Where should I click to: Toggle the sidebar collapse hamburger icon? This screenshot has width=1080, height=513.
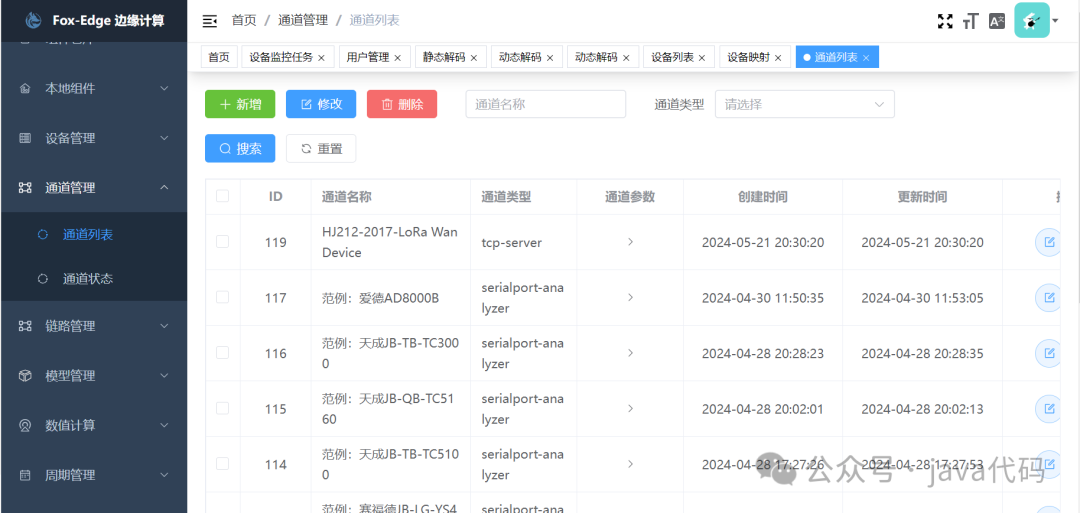209,21
